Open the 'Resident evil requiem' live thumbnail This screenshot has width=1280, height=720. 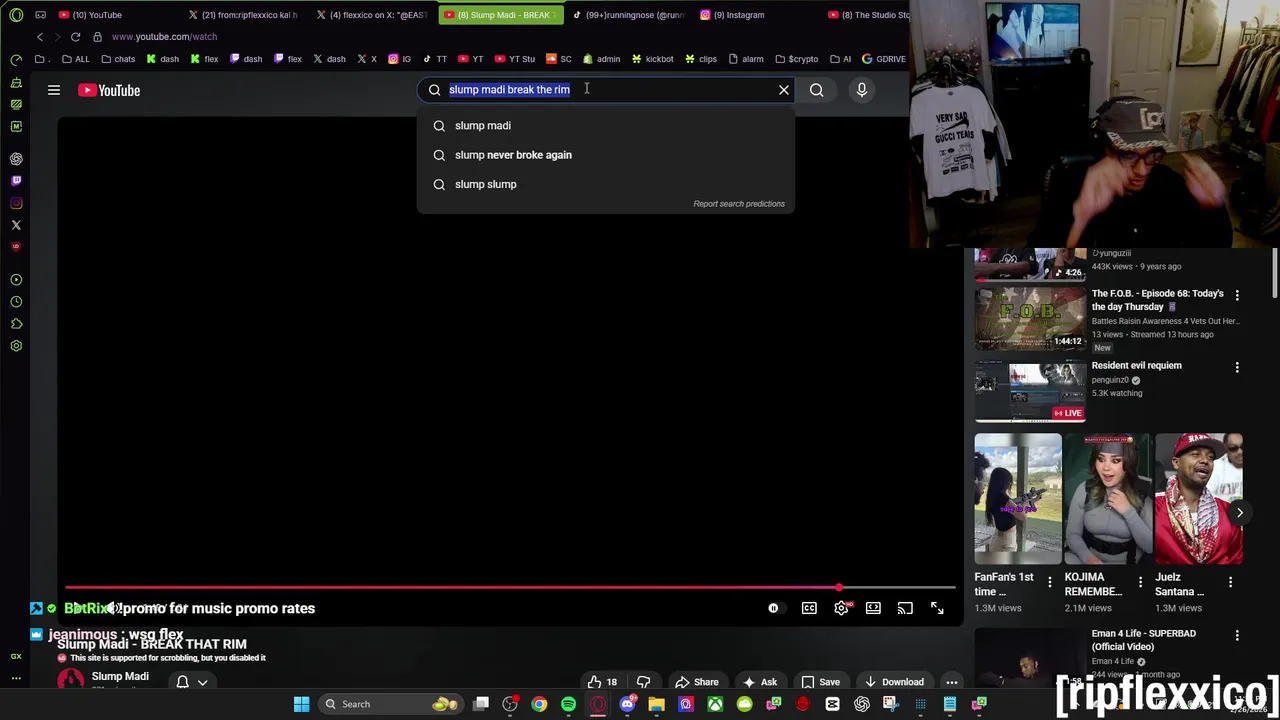coord(1030,391)
